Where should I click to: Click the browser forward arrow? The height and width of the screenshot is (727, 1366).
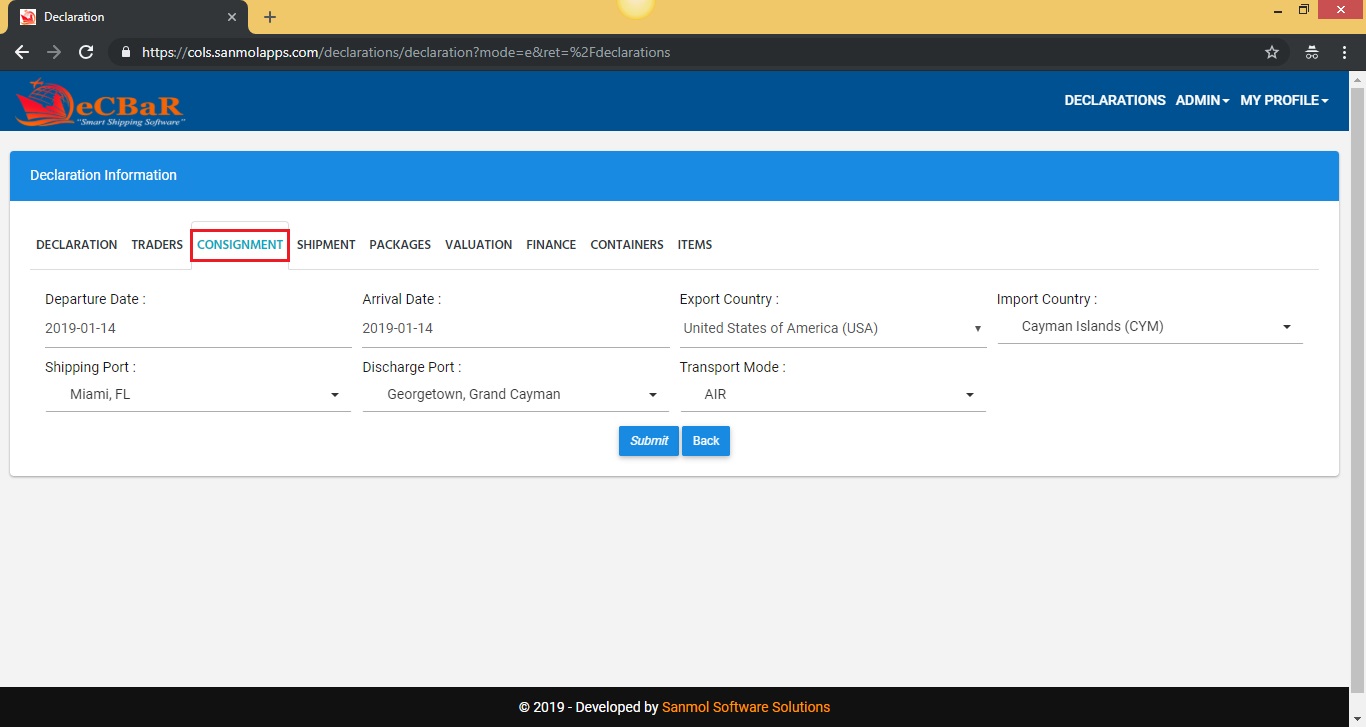point(54,52)
